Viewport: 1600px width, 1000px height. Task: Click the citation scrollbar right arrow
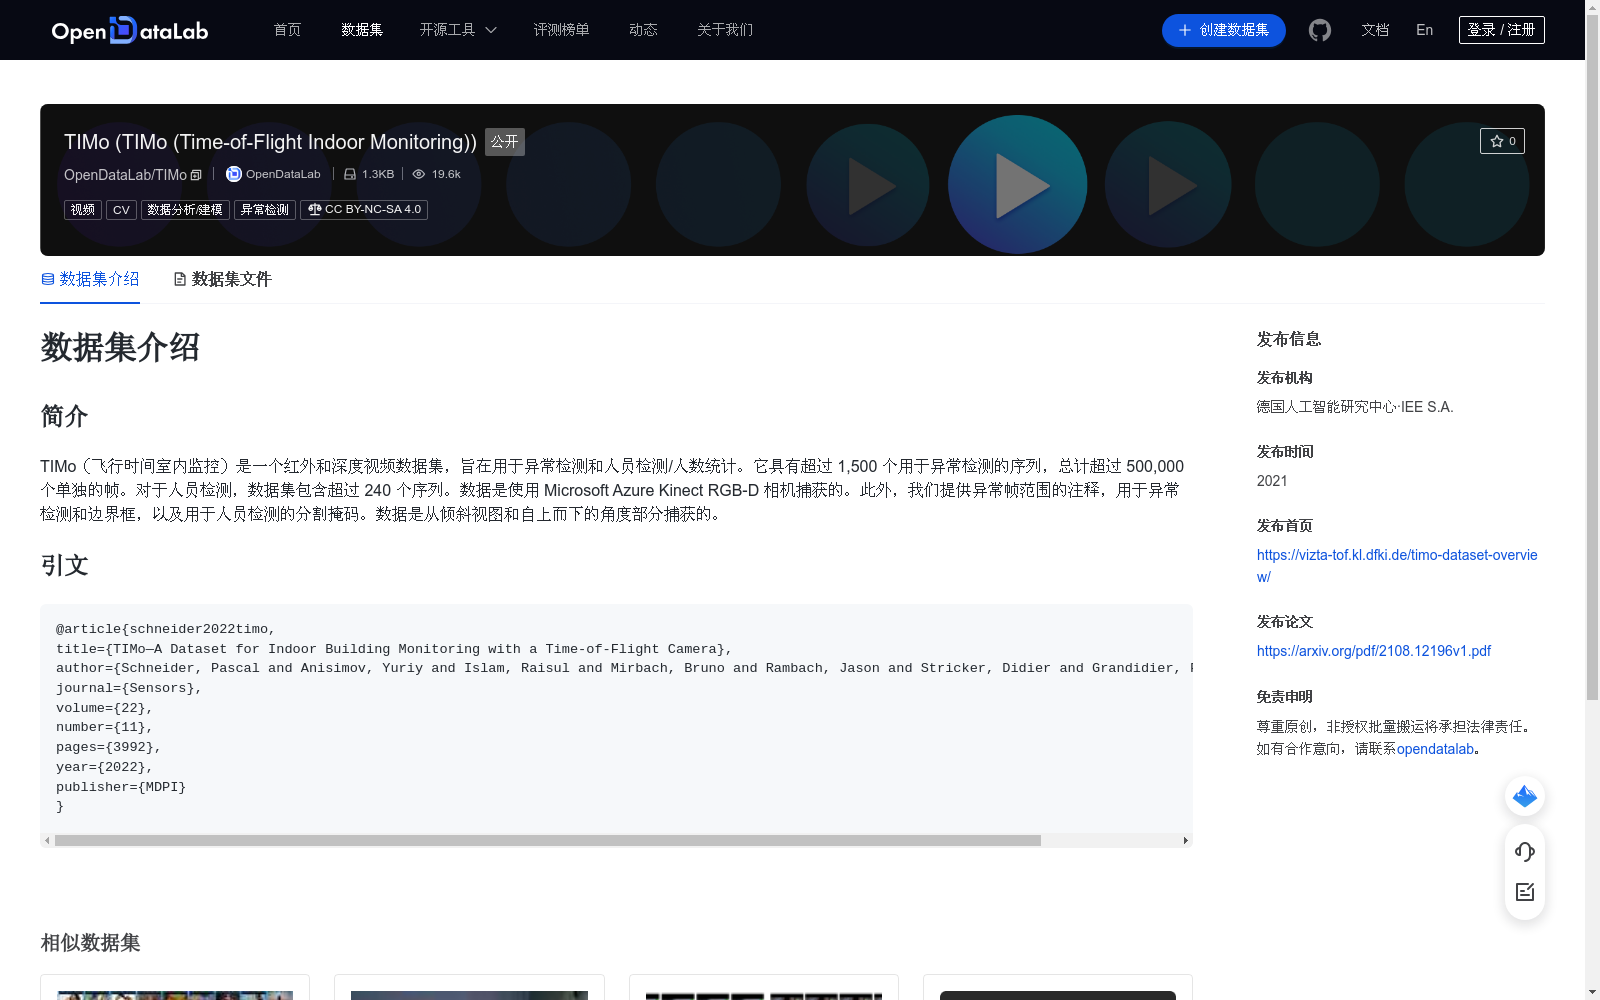1186,841
